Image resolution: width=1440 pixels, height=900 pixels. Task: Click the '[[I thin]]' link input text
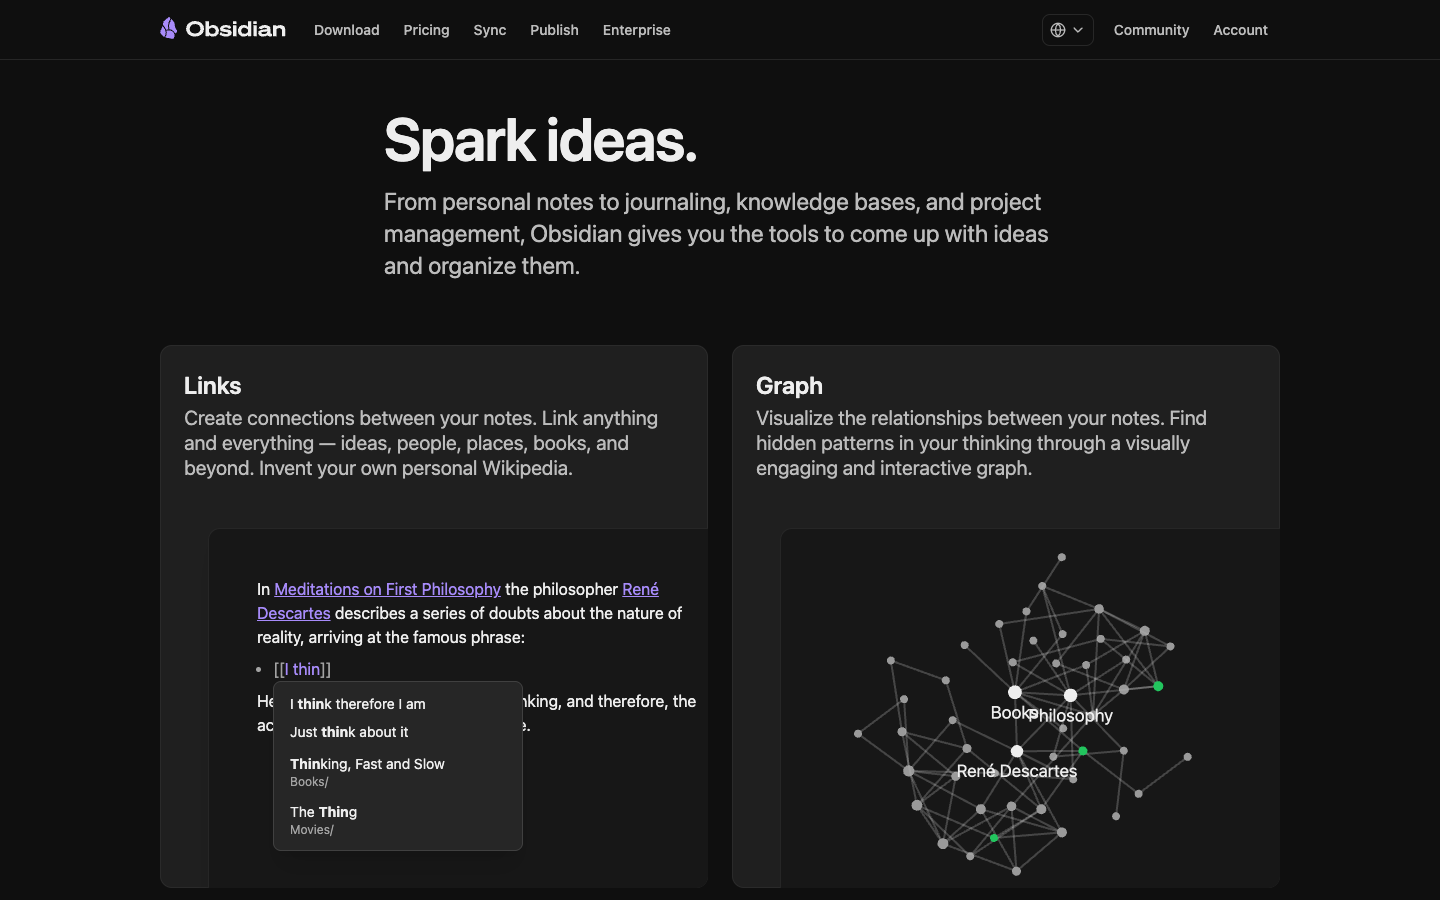(302, 669)
